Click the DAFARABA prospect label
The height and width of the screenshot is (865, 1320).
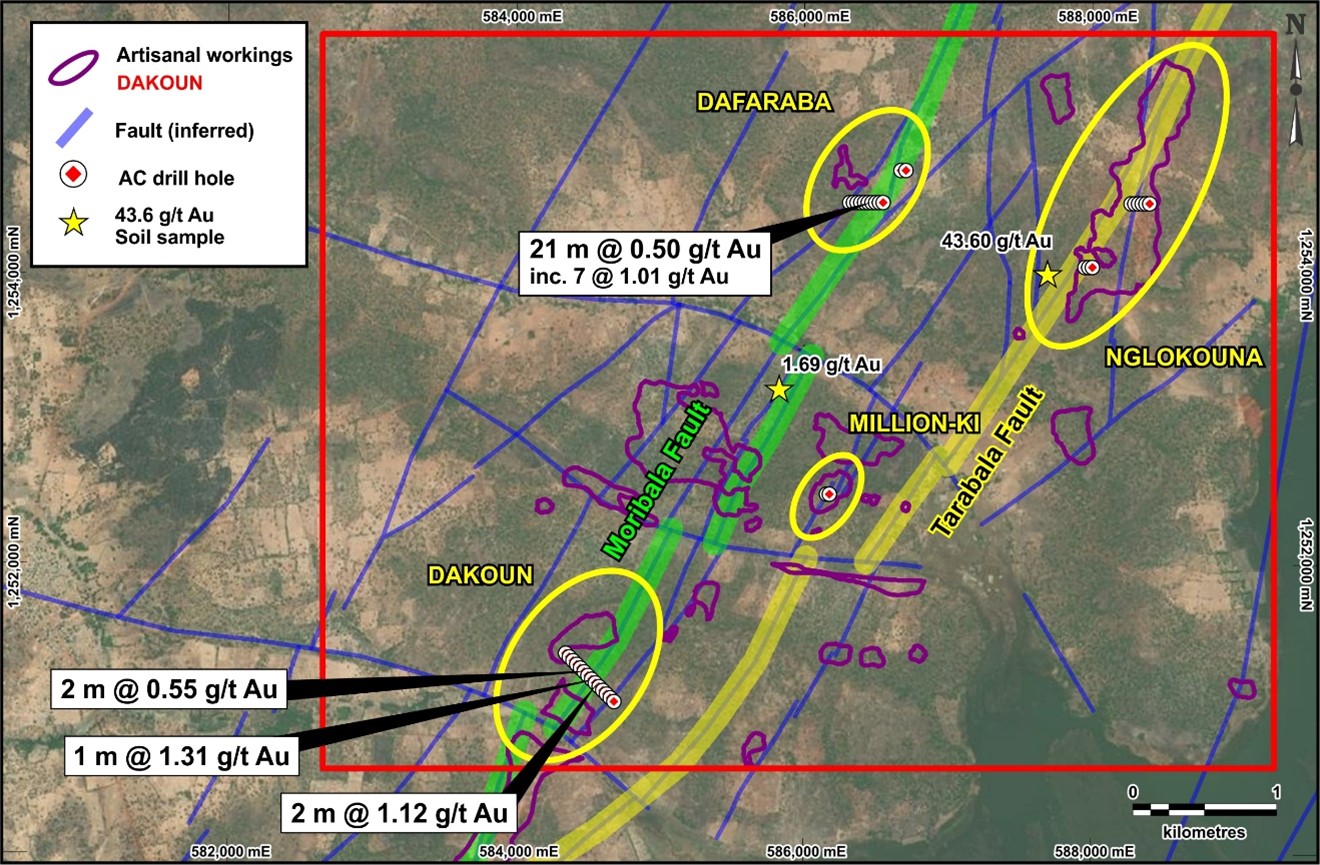(x=750, y=100)
